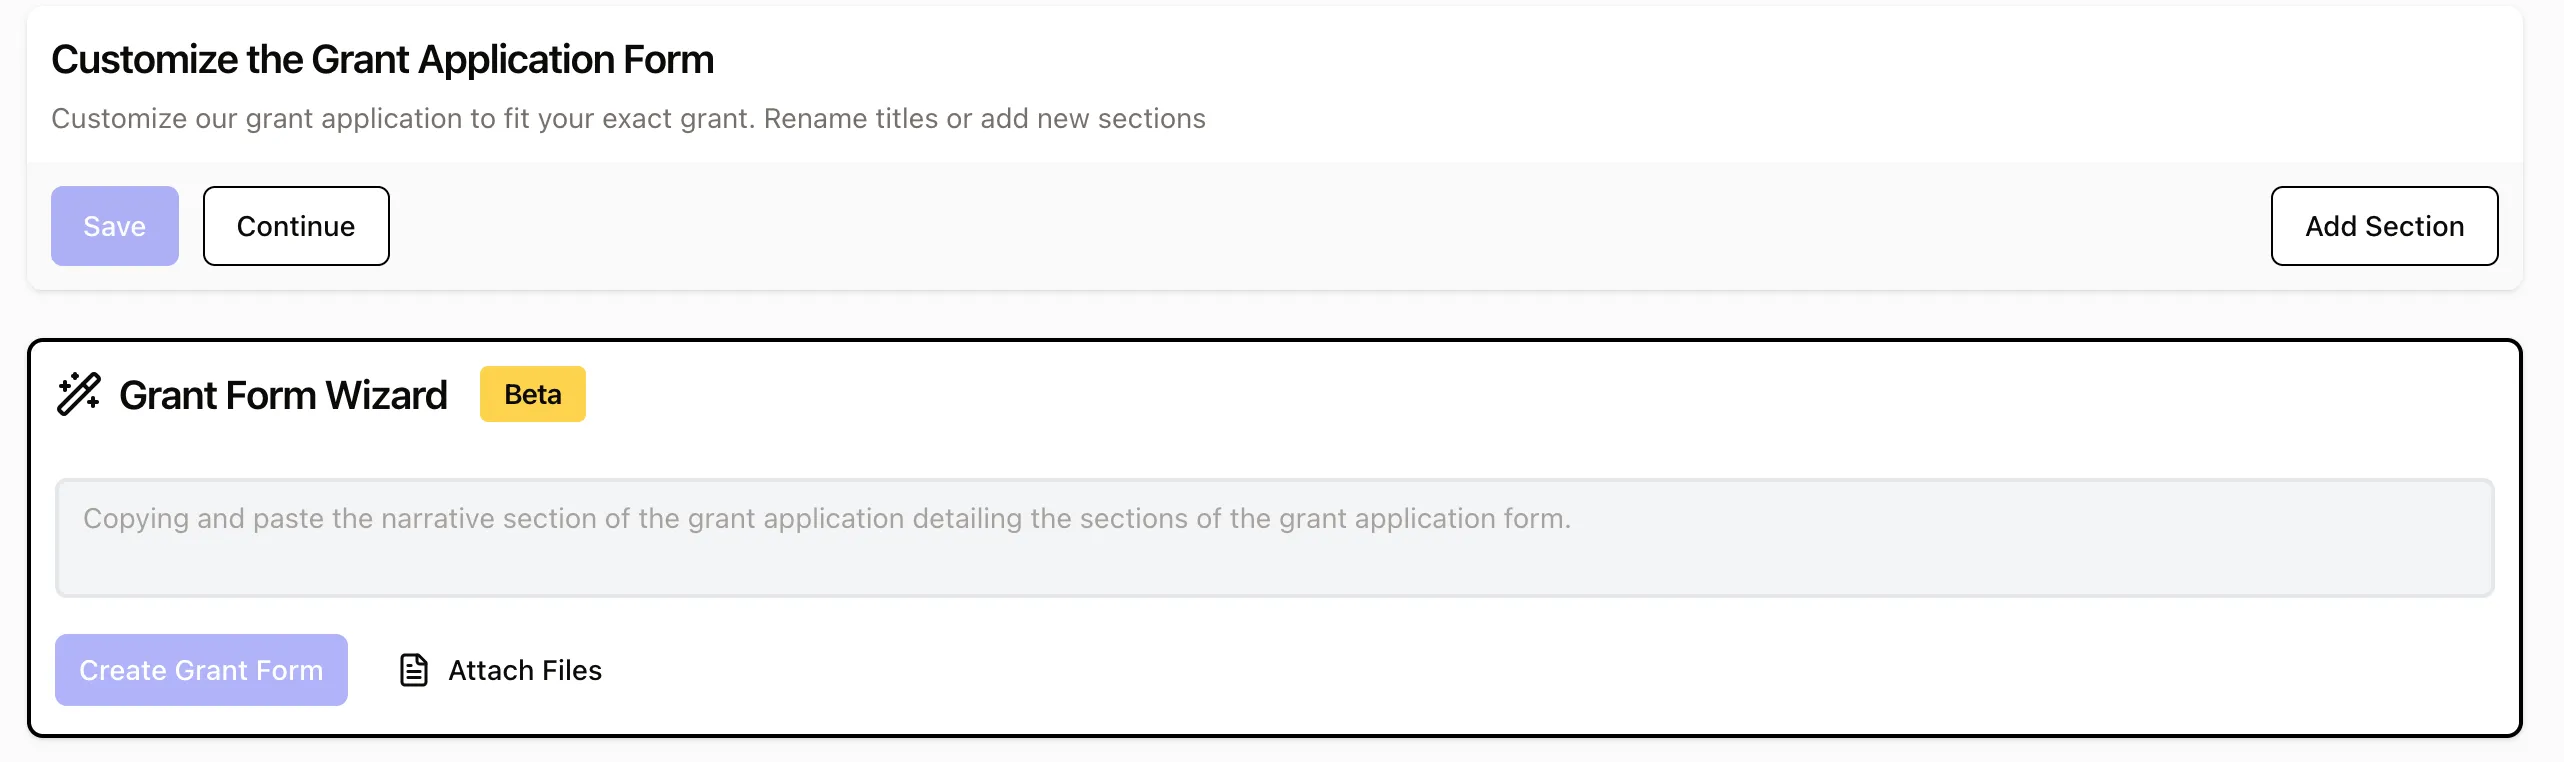Click the placeholder text about pasting the narrative
Viewport: 2564px width, 762px height.
tap(827, 518)
